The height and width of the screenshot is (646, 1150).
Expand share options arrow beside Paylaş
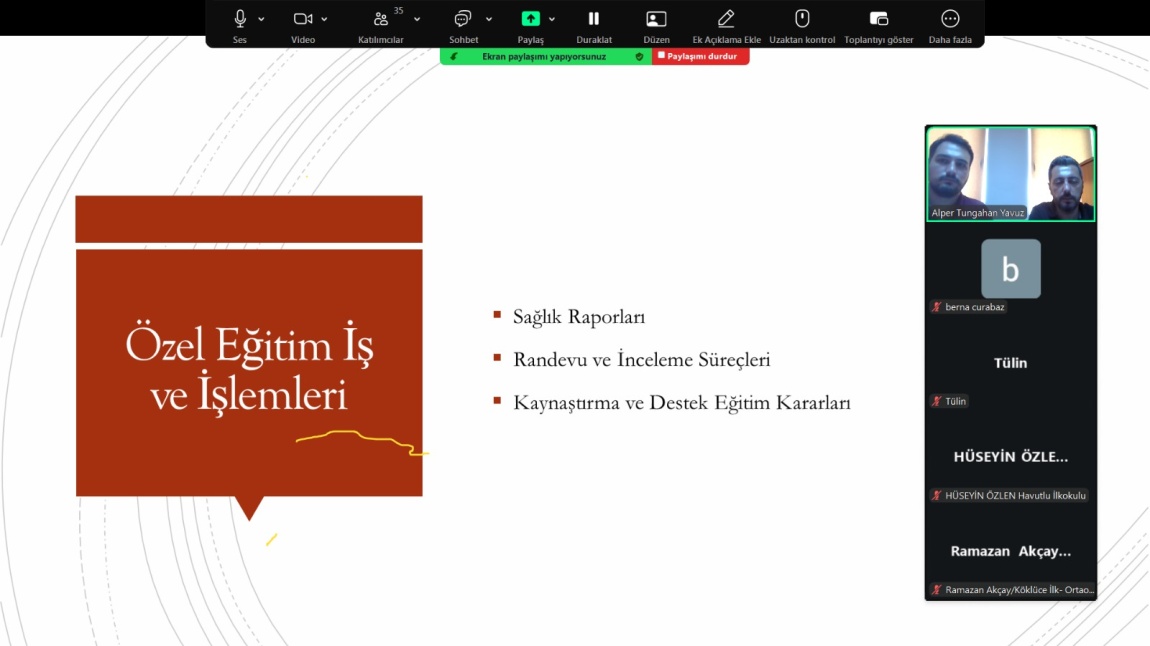pyautogui.click(x=552, y=19)
